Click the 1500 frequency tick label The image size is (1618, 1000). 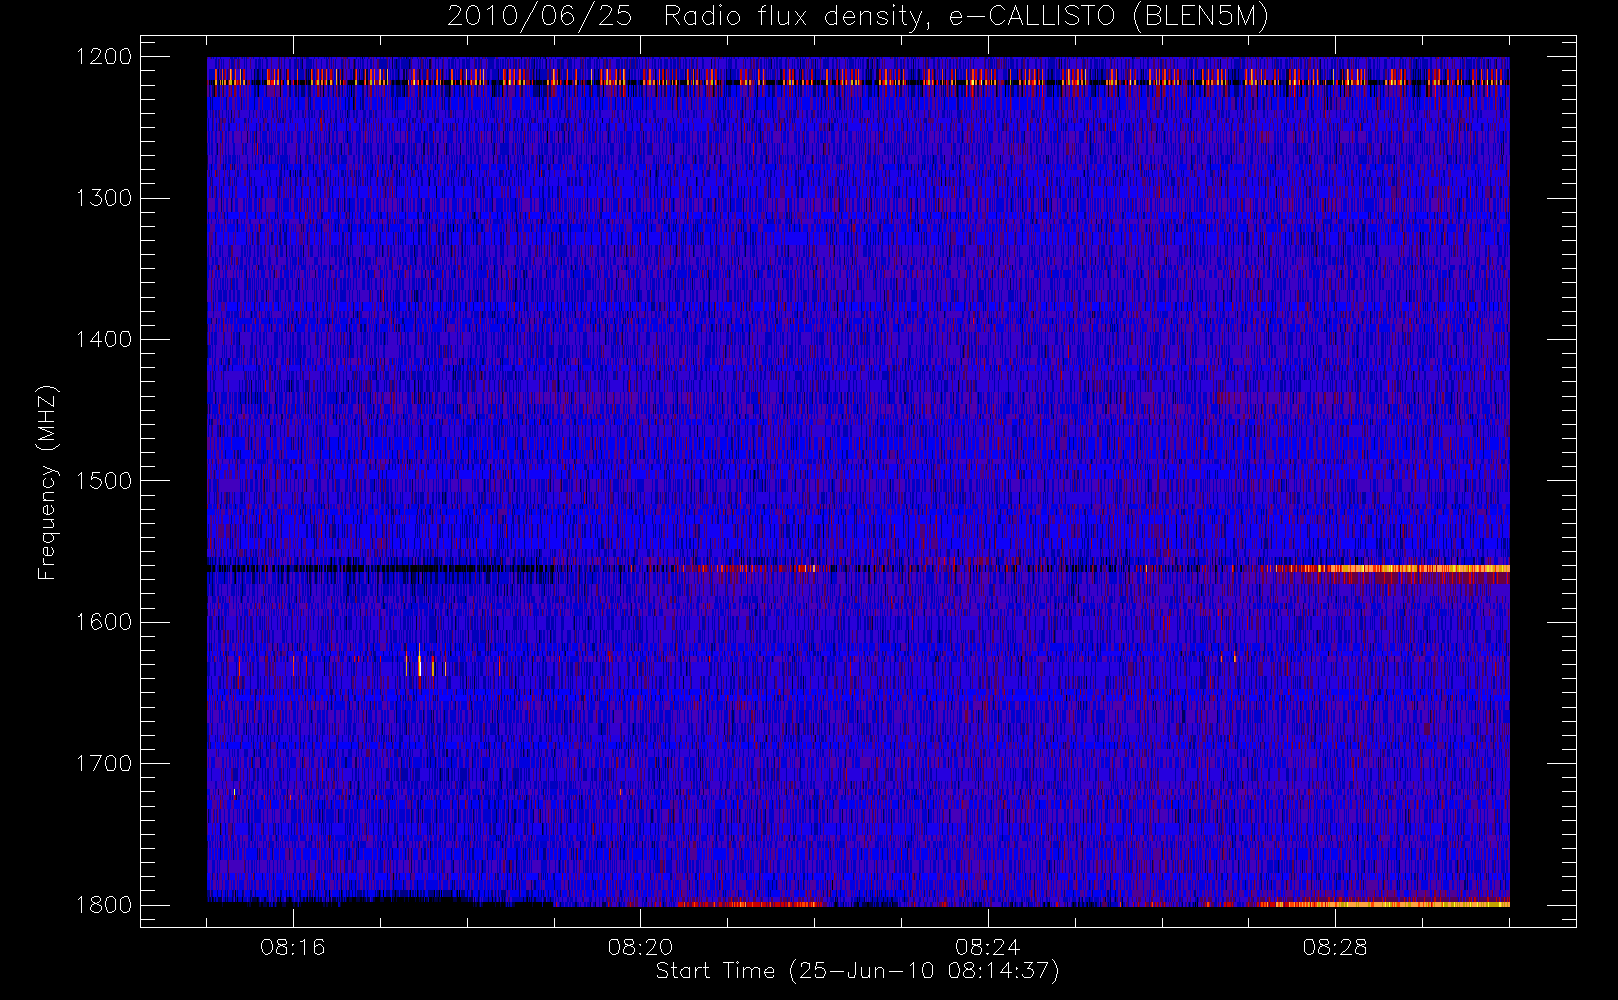tap(104, 481)
